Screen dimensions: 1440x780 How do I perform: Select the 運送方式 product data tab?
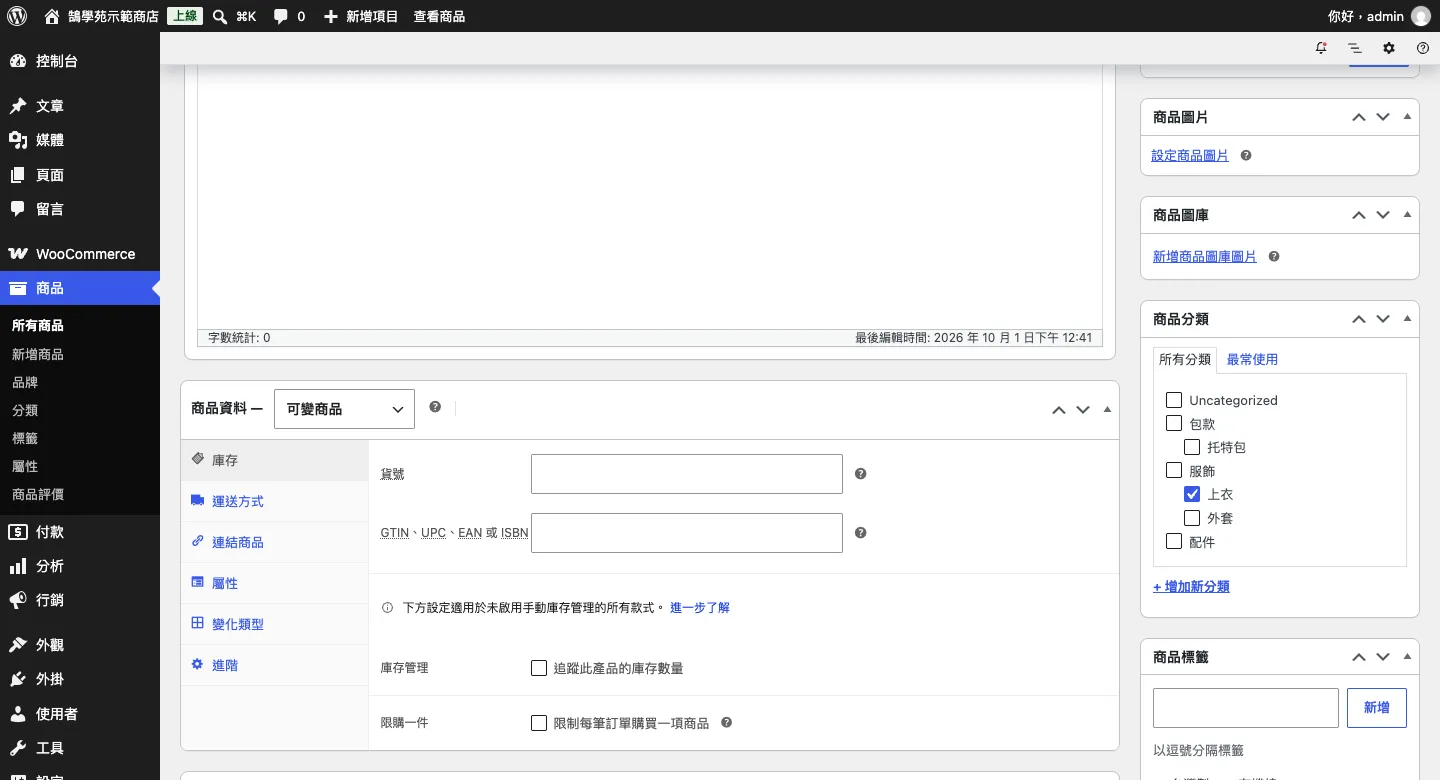pos(275,502)
